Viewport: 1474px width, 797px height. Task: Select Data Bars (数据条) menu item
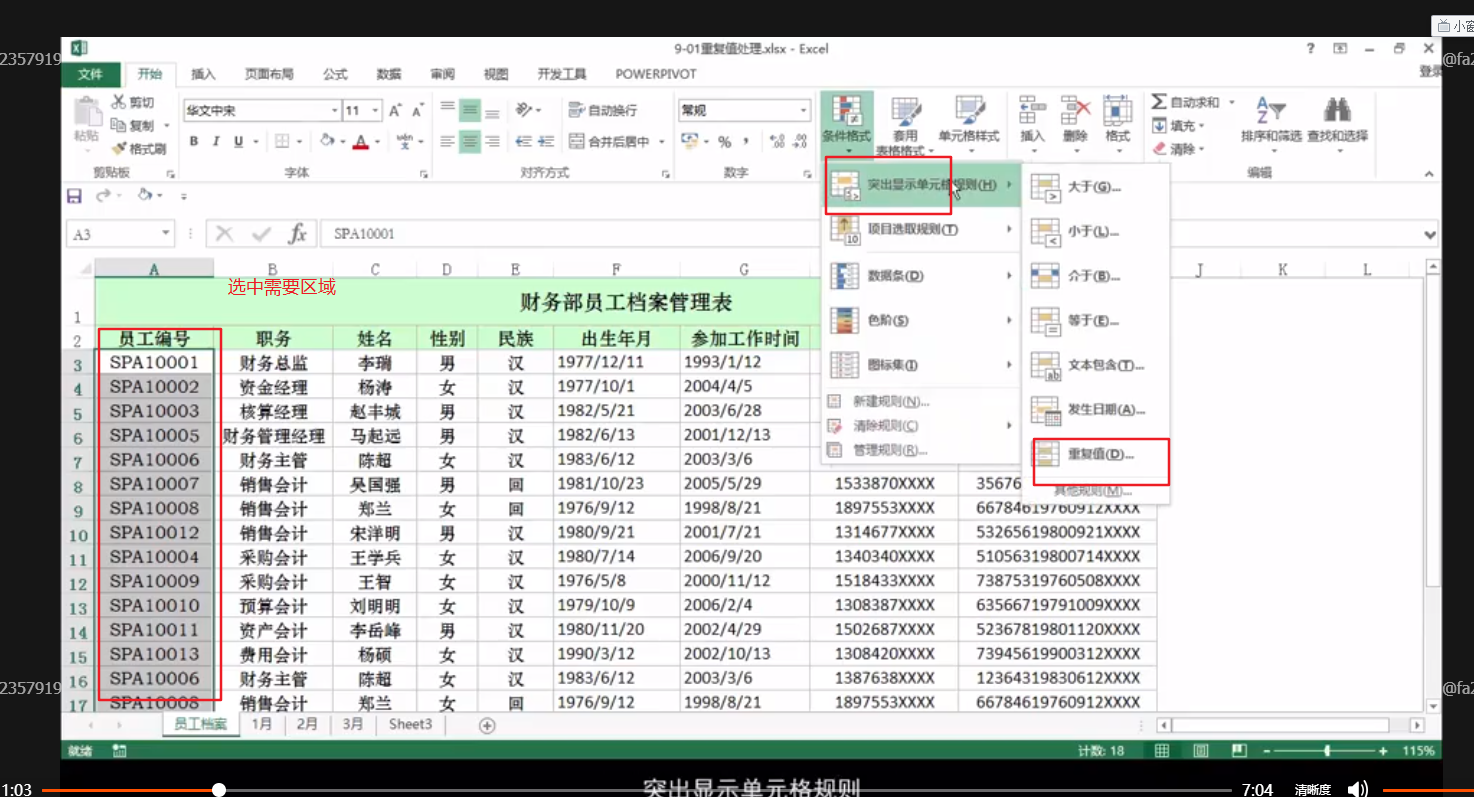(x=921, y=275)
